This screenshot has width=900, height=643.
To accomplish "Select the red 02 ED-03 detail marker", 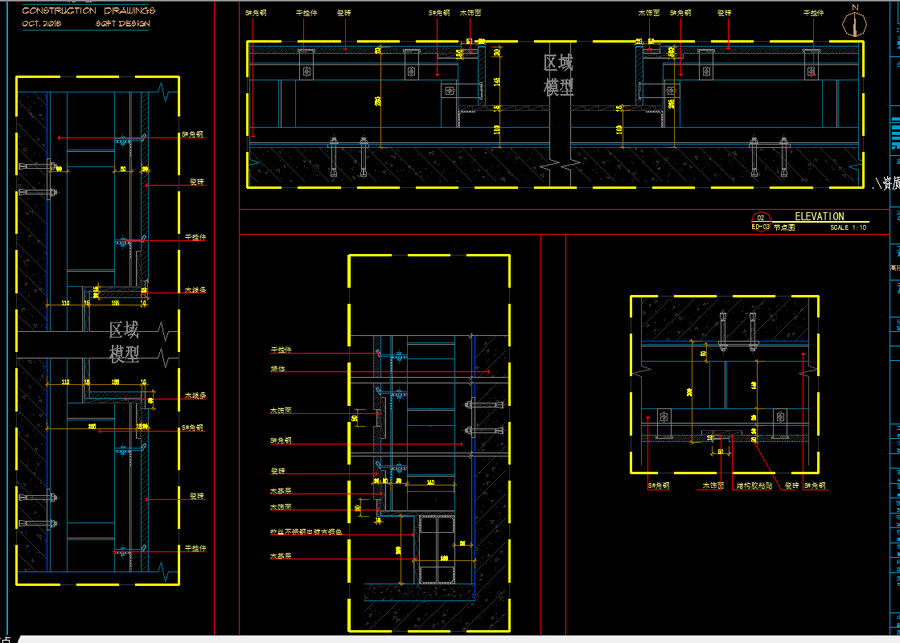I will click(761, 222).
